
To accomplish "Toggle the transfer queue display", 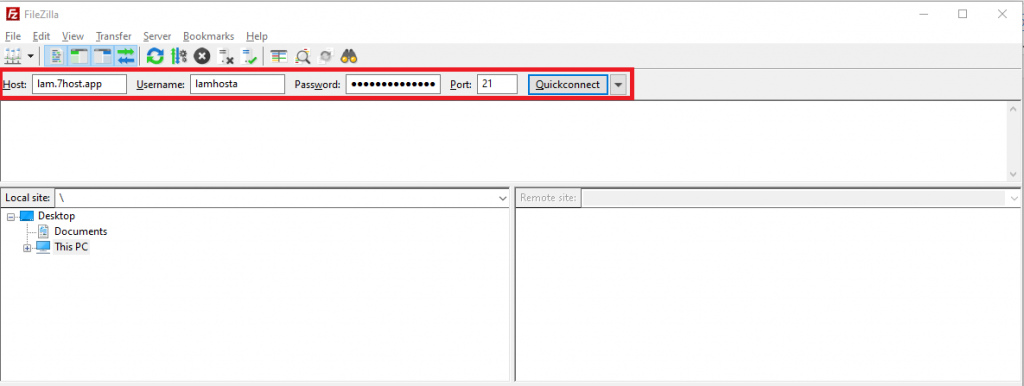I will tap(125, 56).
